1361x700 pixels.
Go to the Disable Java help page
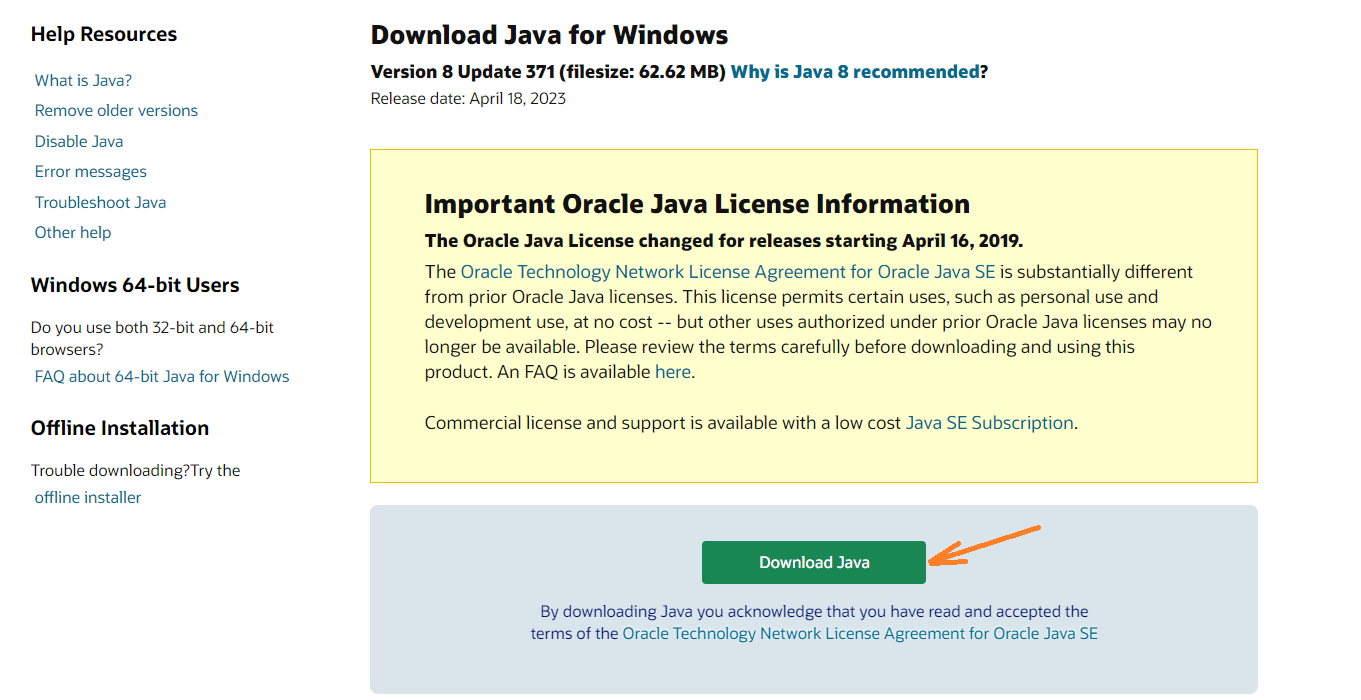(x=79, y=141)
